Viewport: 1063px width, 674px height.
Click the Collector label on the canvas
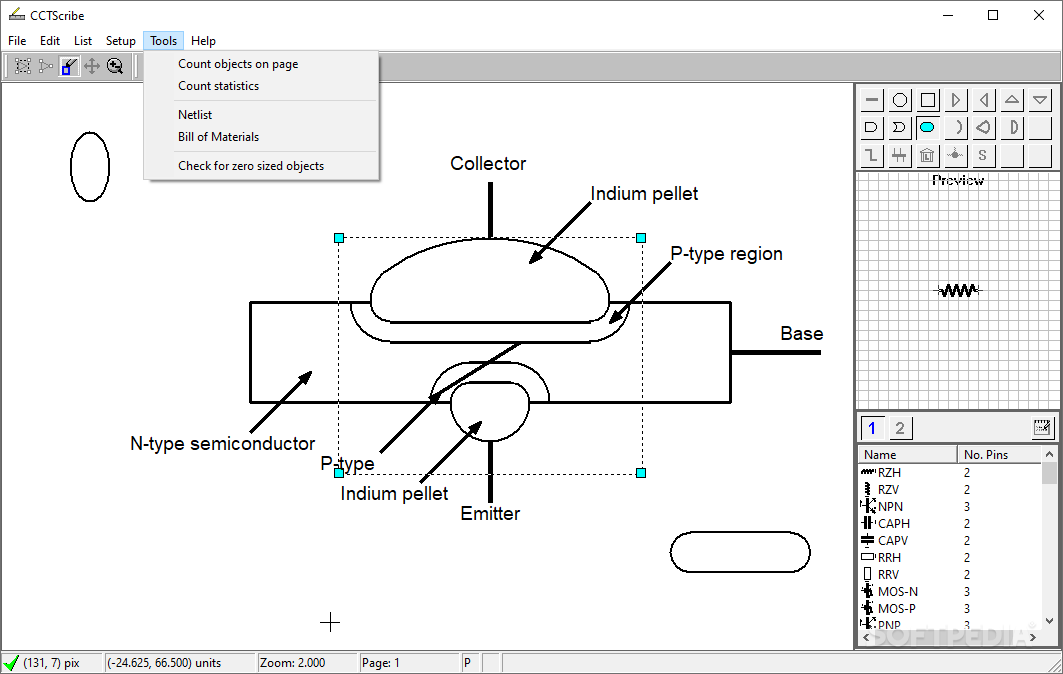pos(488,163)
